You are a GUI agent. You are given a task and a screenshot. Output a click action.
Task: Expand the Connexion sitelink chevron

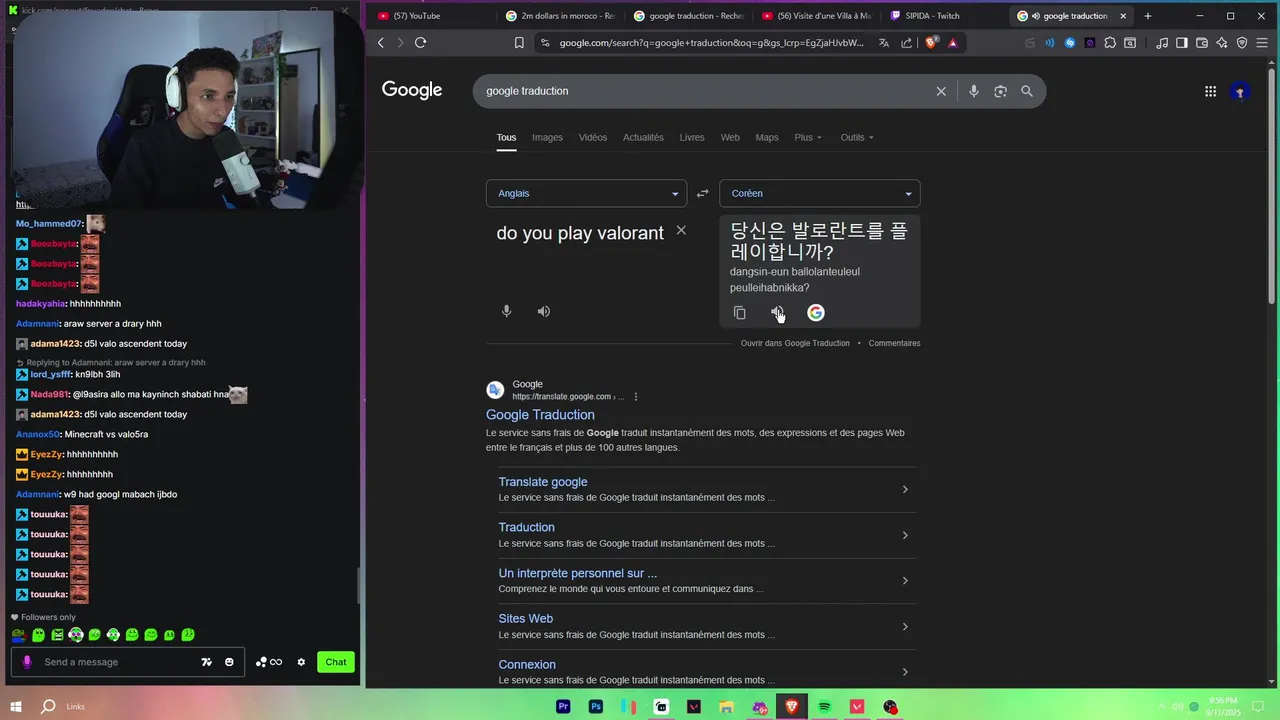coord(905,672)
